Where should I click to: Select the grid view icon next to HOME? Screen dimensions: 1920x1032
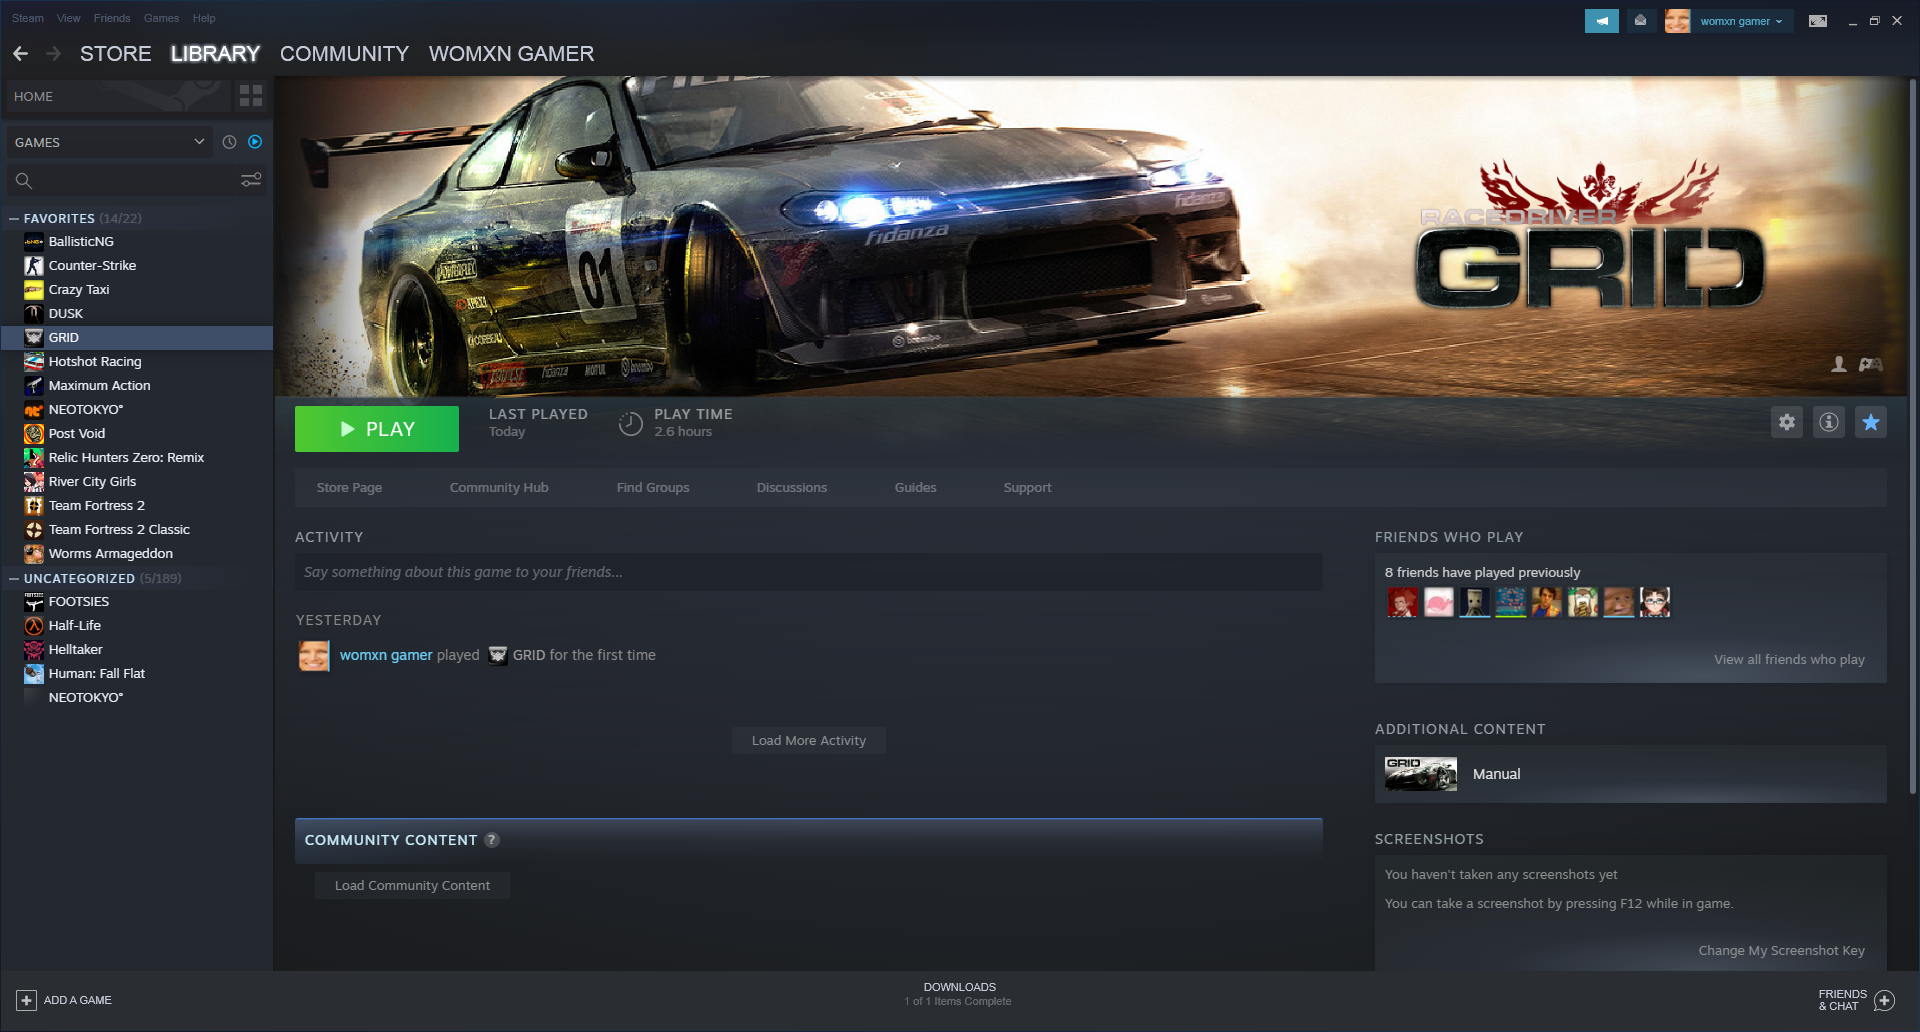[250, 96]
